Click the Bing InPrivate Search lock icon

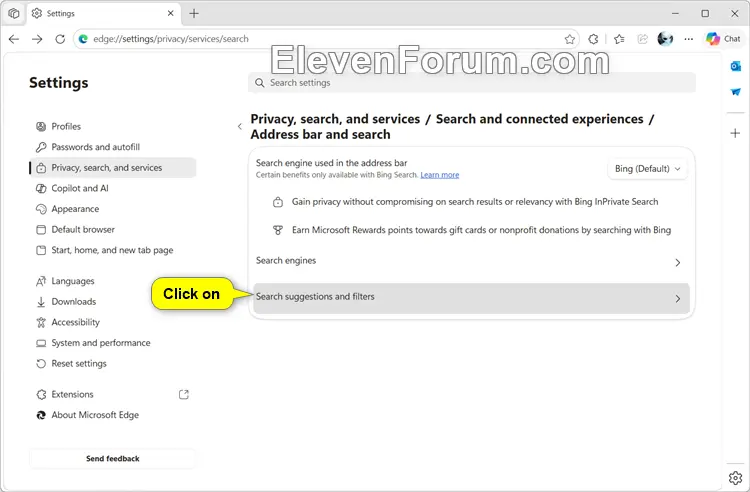(277, 202)
